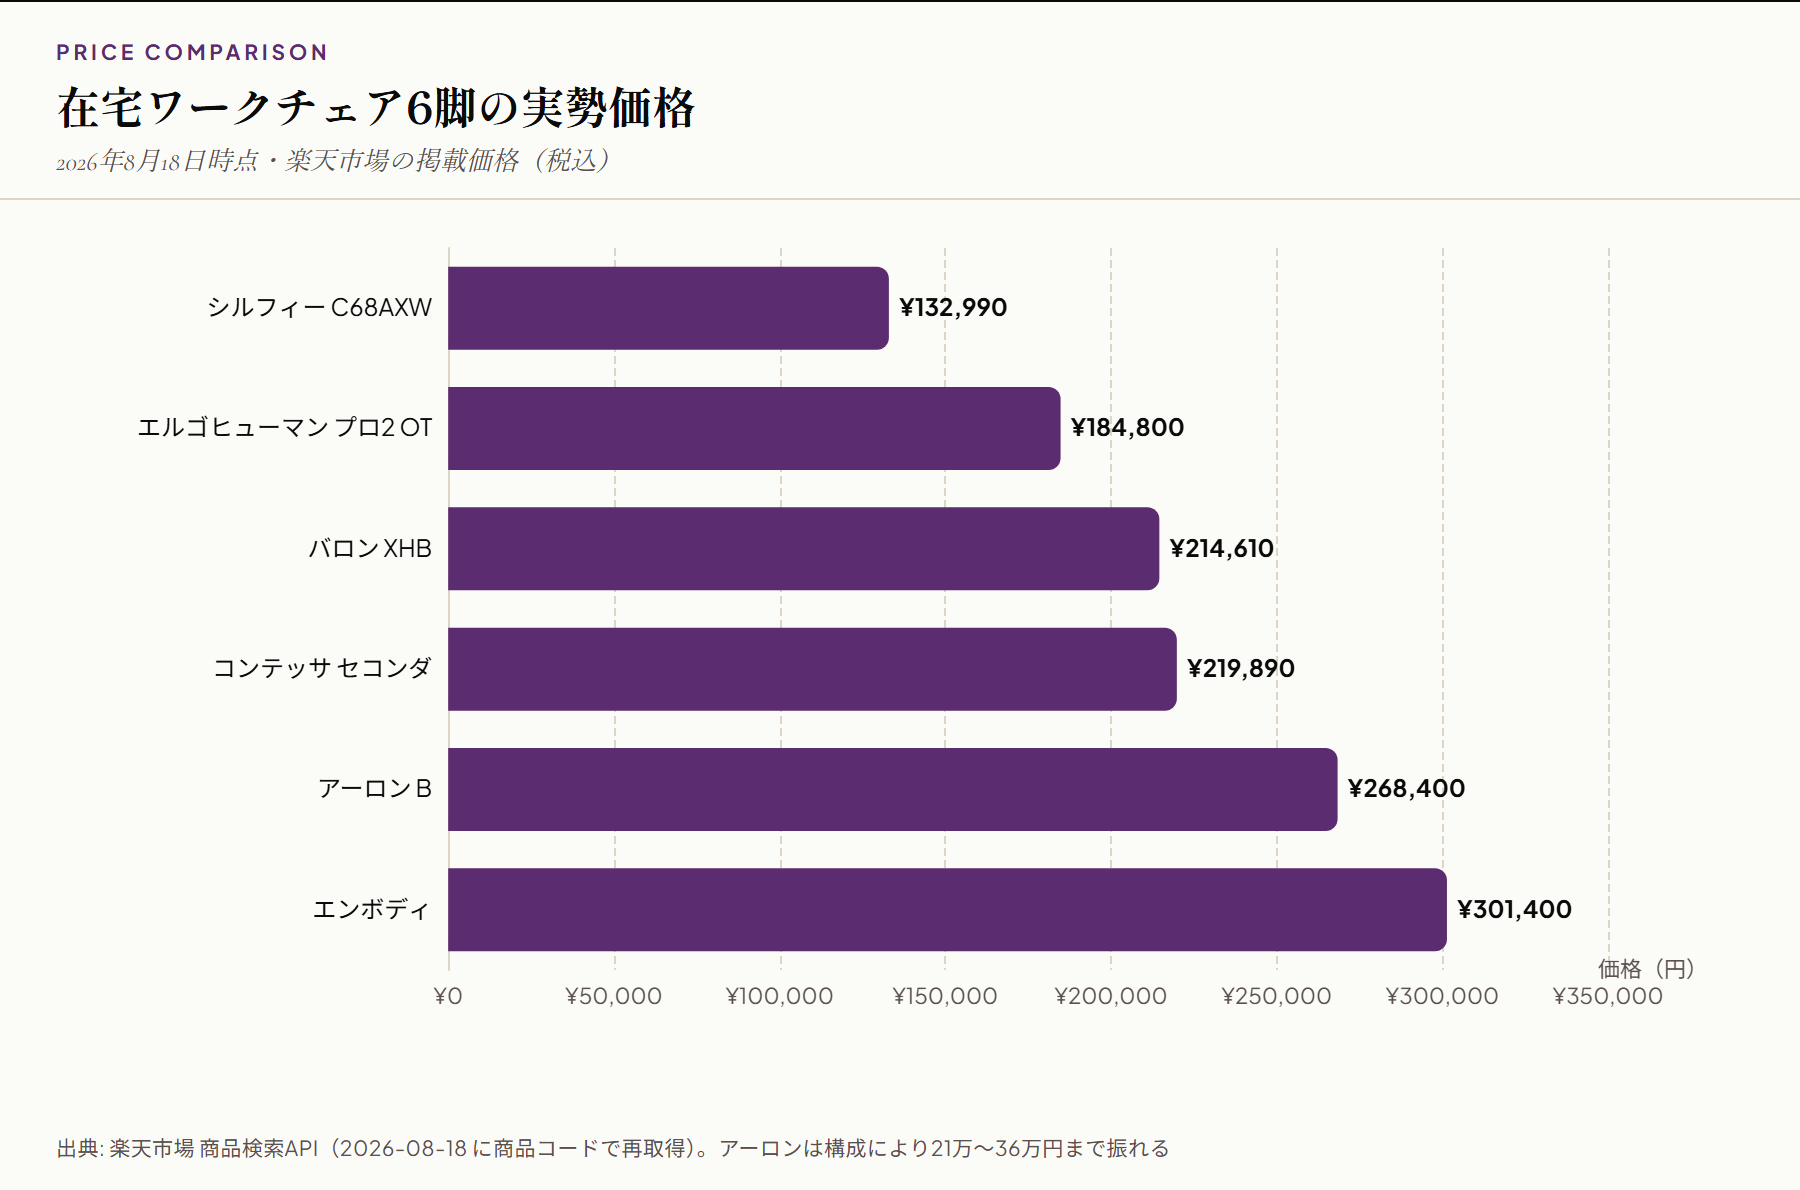
Task: Click the シルフィー C68AXW bar
Action: 668,308
